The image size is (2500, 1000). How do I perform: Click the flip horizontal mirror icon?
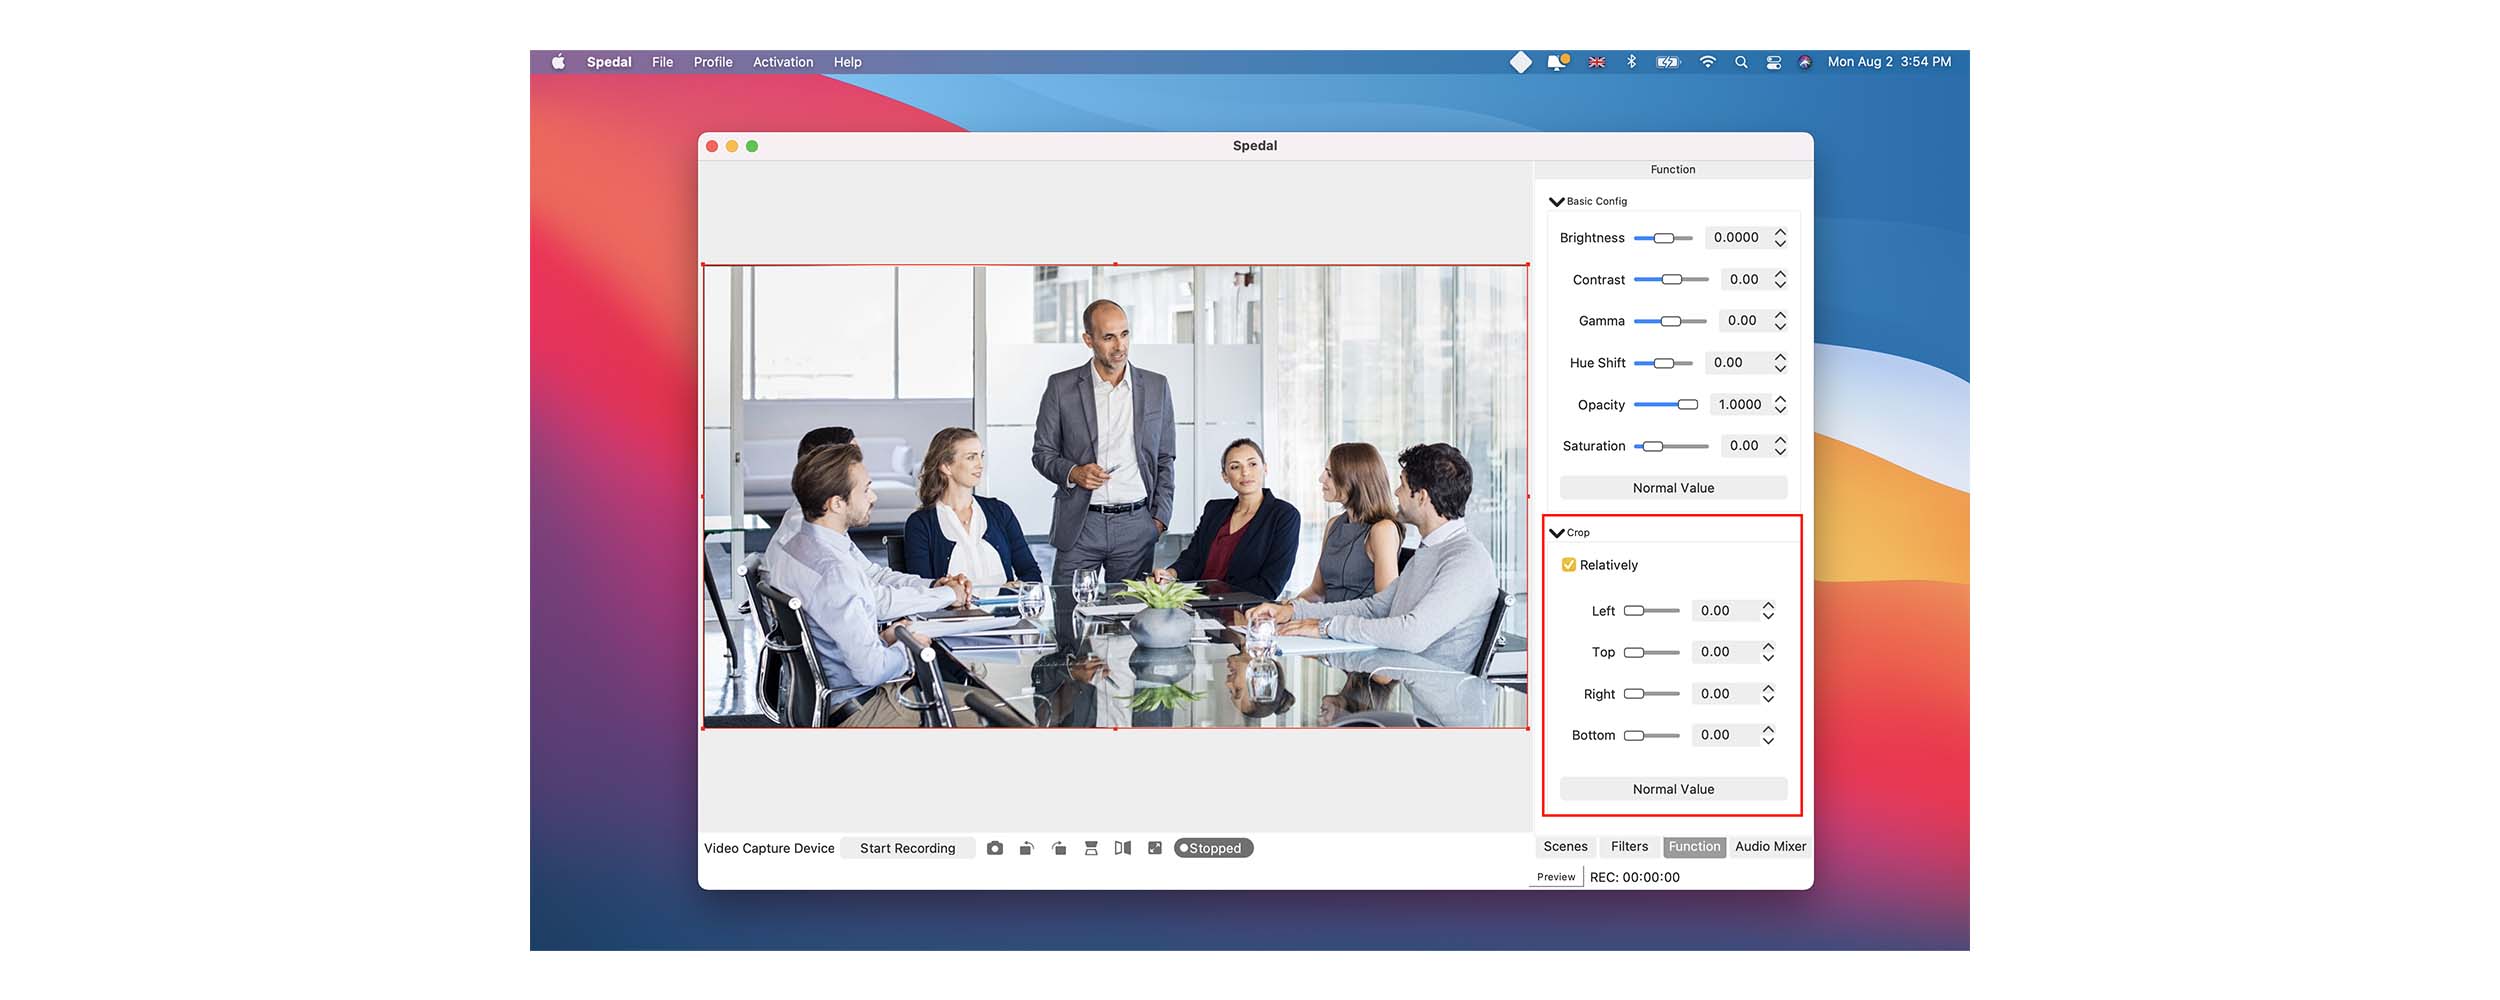coord(1123,848)
